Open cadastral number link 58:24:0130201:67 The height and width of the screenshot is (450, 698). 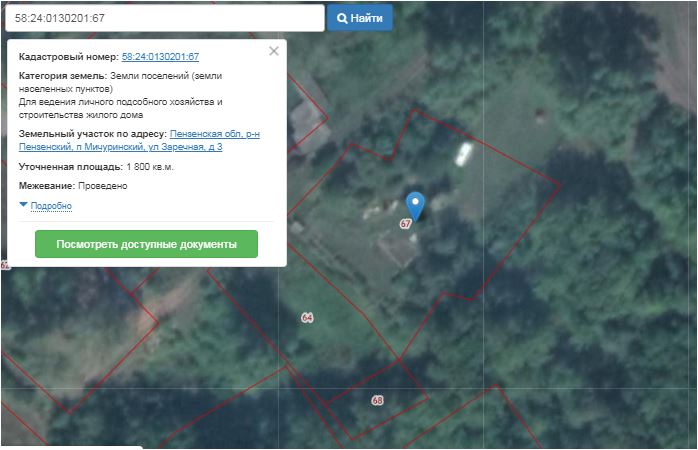tap(160, 57)
